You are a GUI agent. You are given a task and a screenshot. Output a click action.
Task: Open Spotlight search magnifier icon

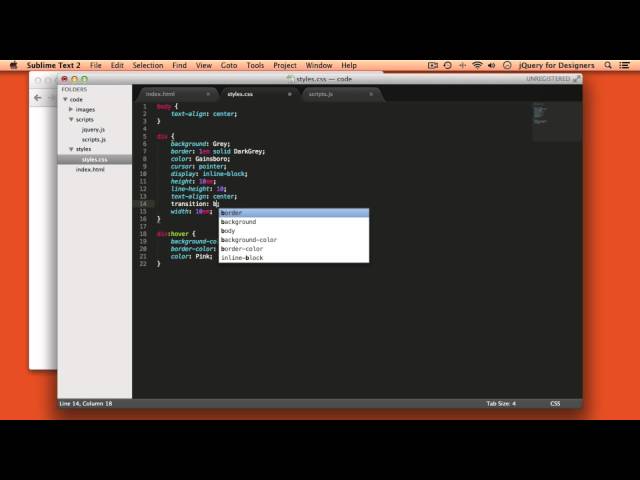(608, 65)
